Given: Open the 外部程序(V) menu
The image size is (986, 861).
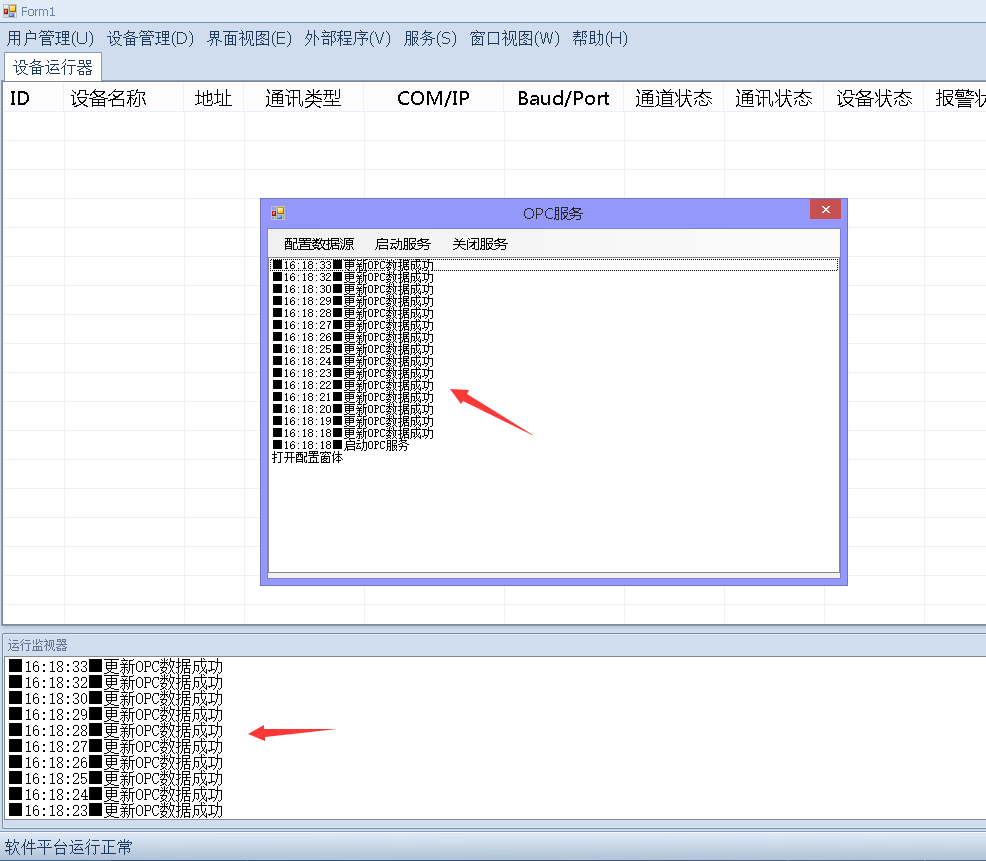Looking at the screenshot, I should pyautogui.click(x=348, y=38).
